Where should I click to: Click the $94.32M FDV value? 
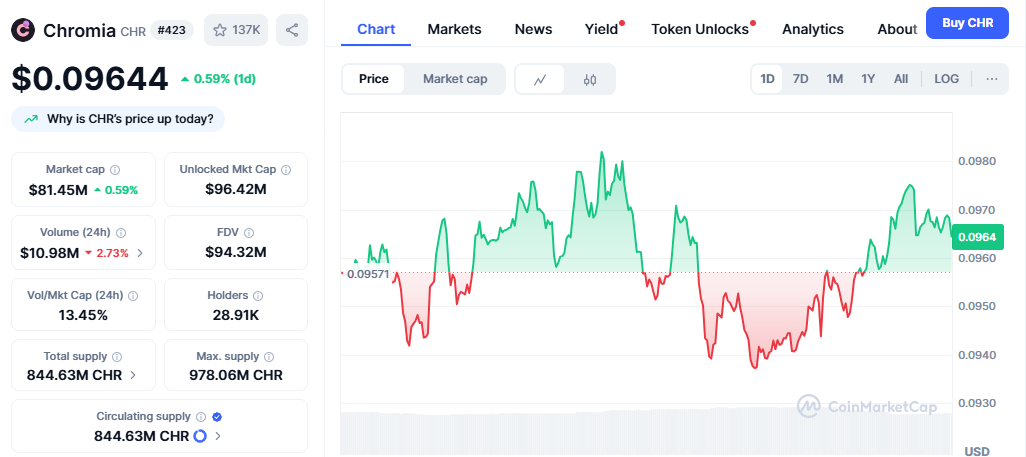(x=236, y=252)
